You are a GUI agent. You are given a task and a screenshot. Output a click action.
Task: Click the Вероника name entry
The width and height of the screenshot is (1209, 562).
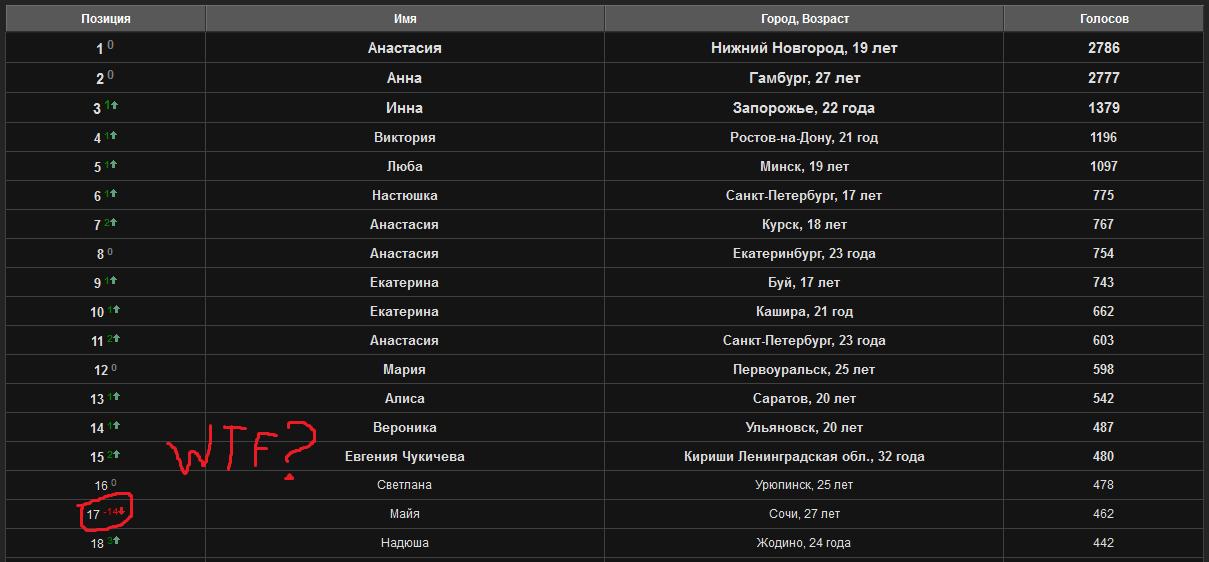point(404,427)
